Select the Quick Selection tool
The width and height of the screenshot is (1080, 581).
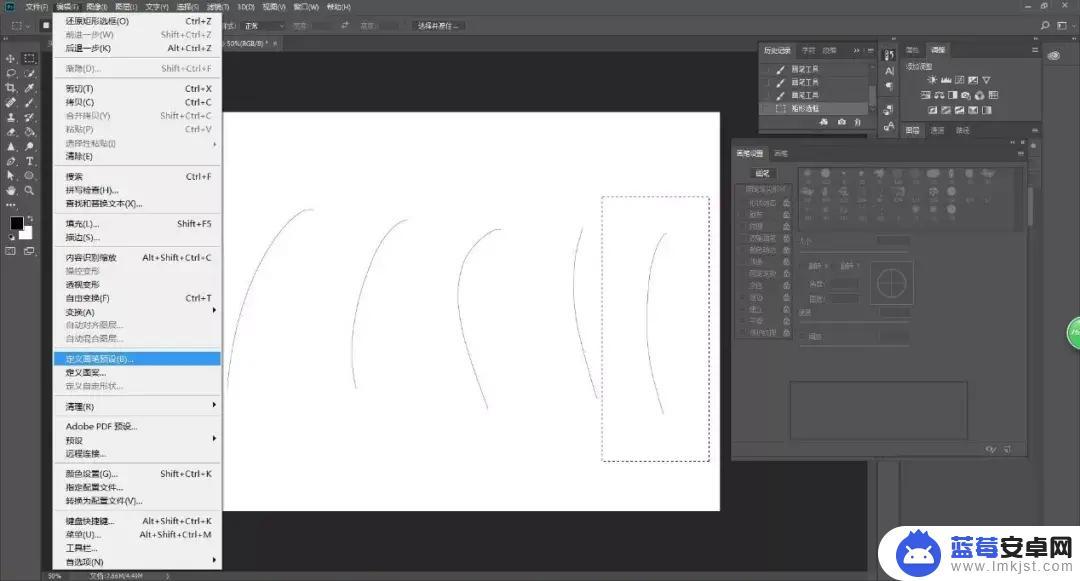click(x=29, y=73)
